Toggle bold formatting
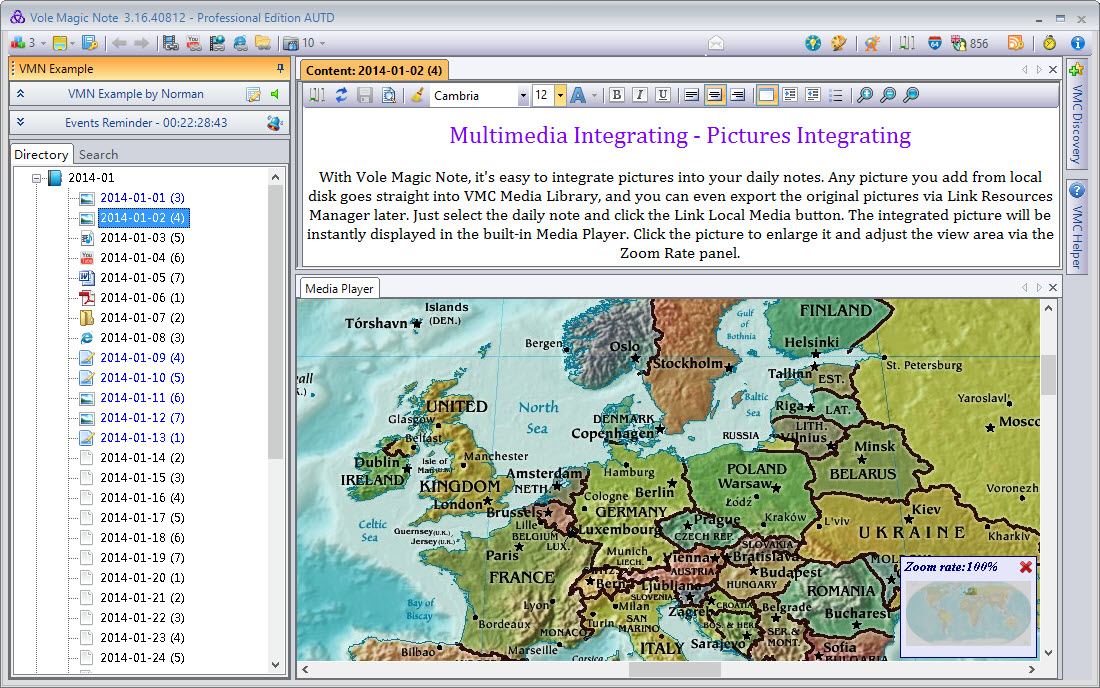The image size is (1100, 688). pyautogui.click(x=617, y=95)
